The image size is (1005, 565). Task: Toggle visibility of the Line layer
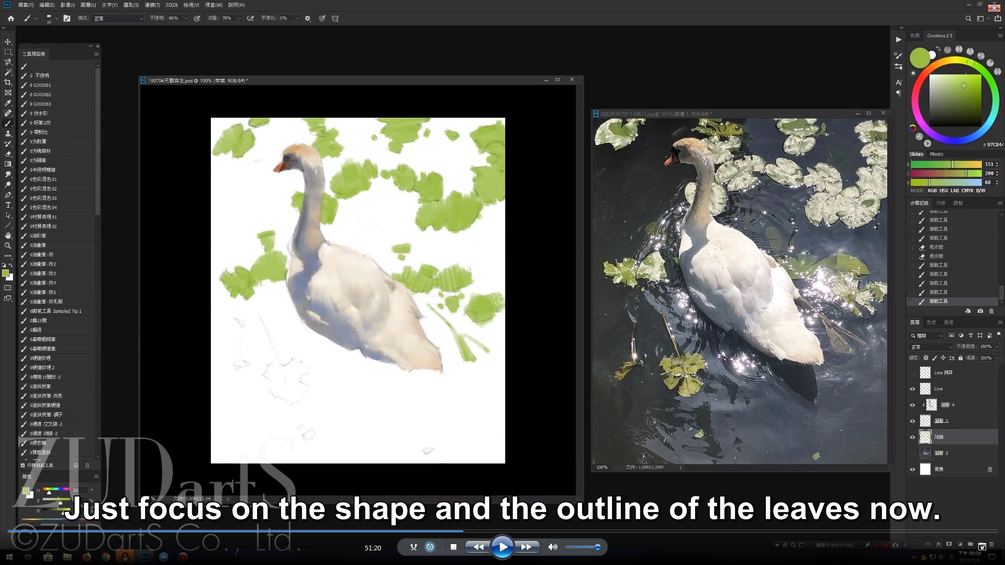click(x=913, y=389)
